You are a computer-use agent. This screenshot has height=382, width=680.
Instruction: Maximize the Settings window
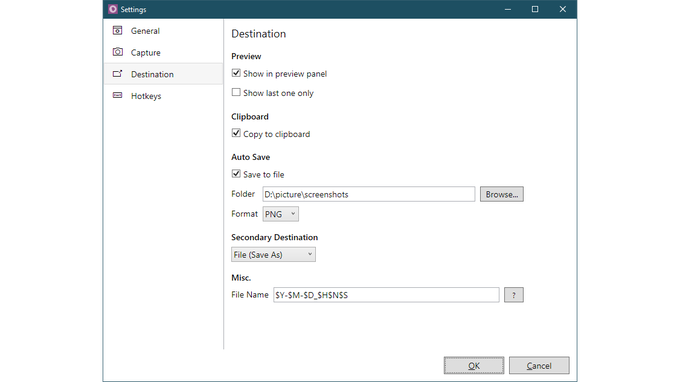coord(535,9)
